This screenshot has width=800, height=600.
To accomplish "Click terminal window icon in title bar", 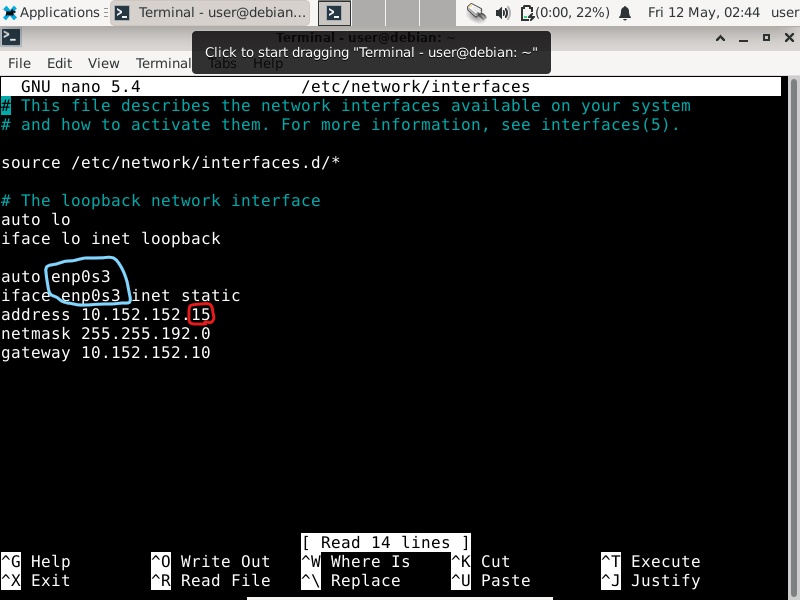I will pos(10,37).
